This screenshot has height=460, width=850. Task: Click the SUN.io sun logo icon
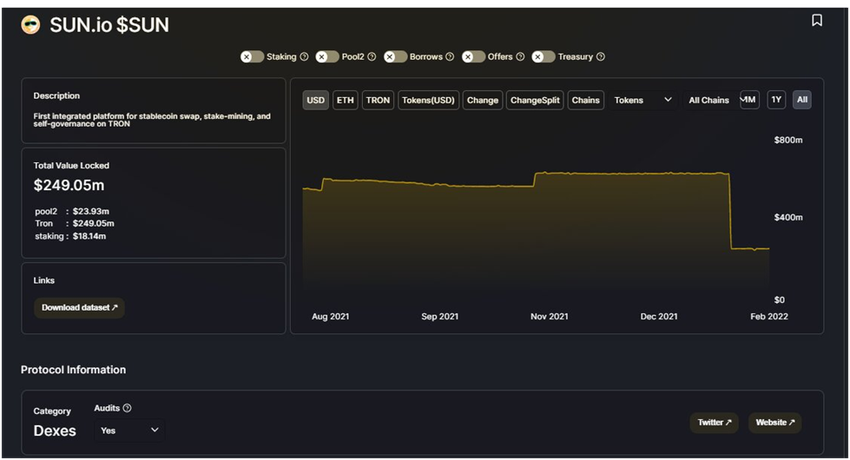tap(31, 25)
